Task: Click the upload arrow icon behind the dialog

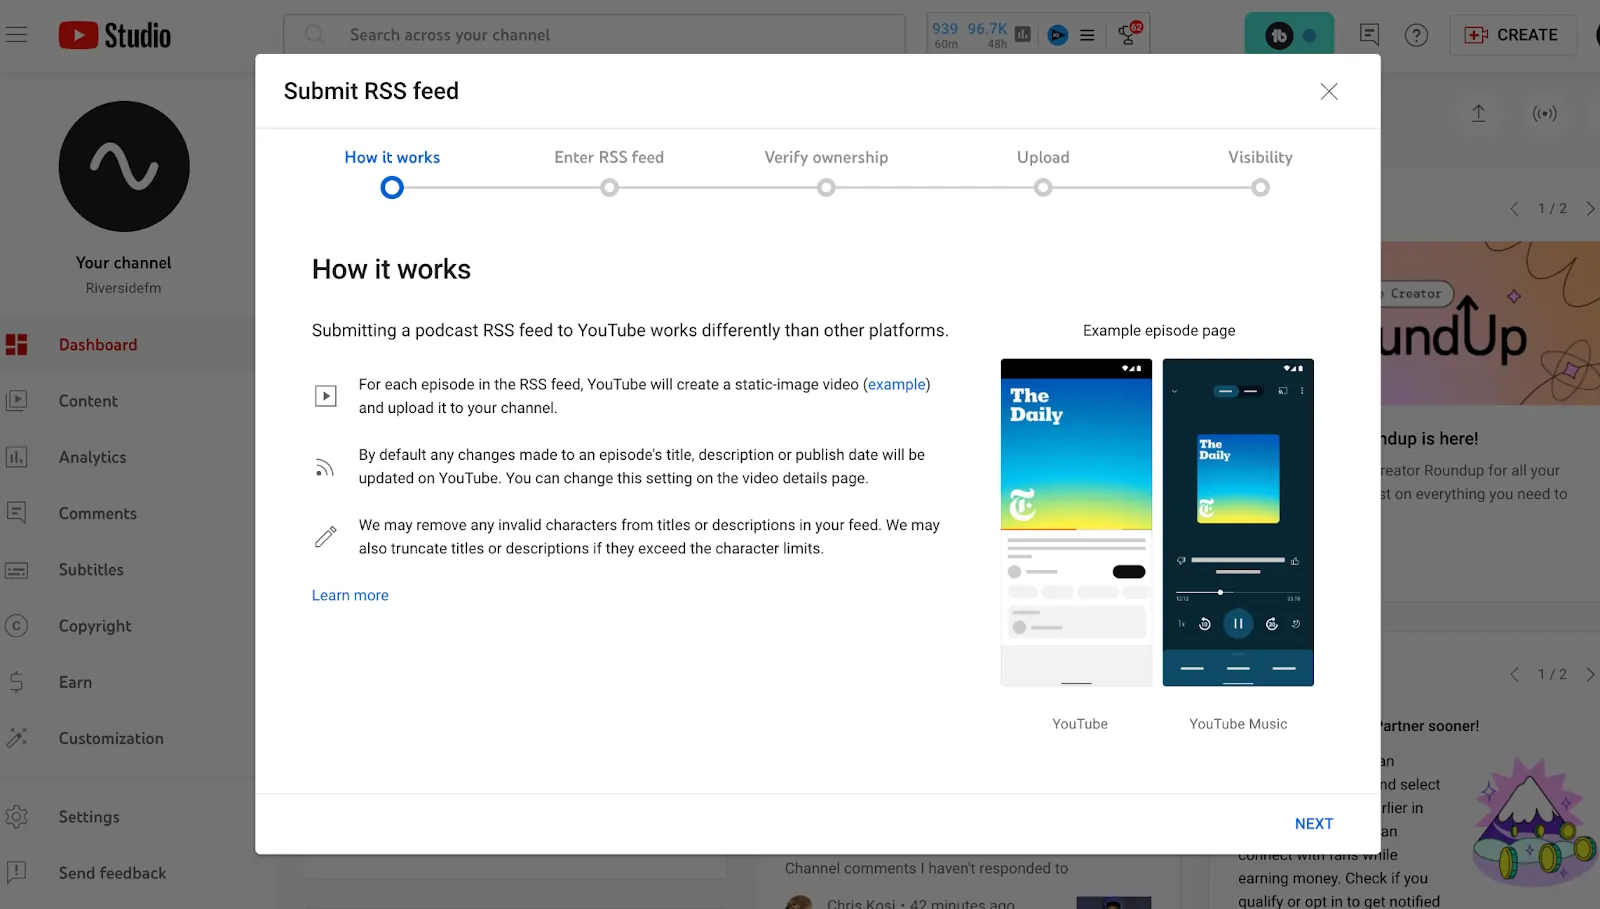Action: pos(1478,113)
